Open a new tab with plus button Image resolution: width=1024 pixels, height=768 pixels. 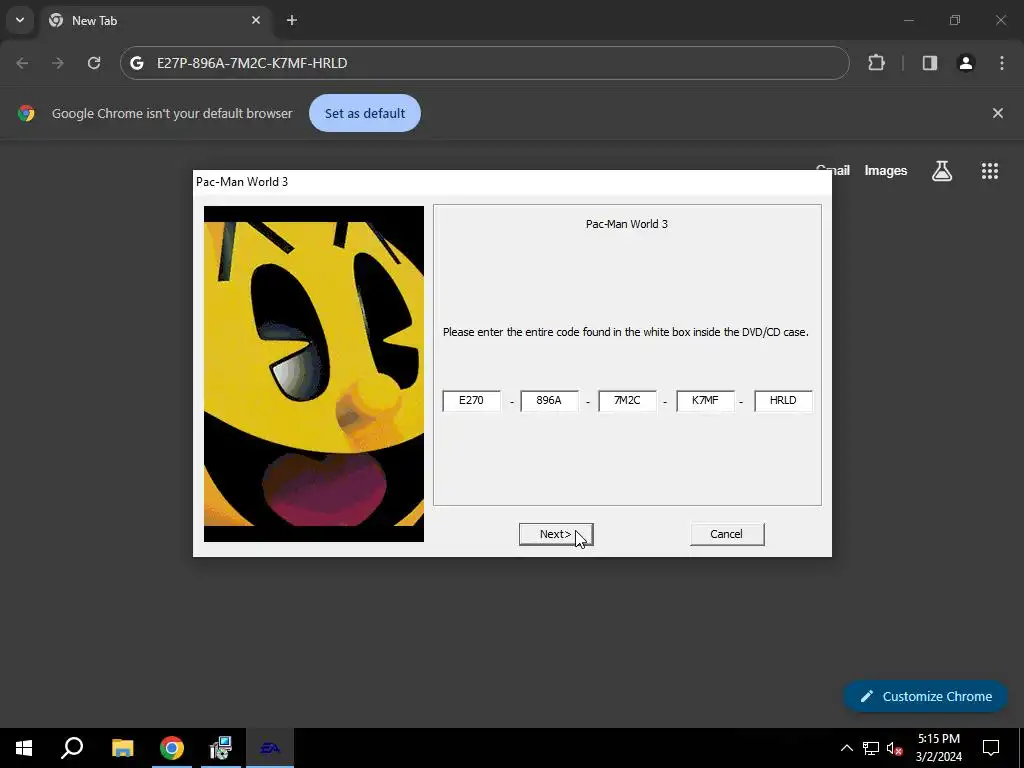[292, 20]
